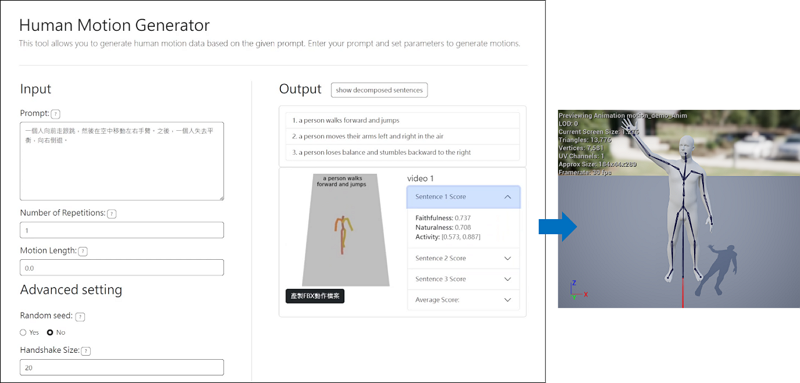Select sentence about losing balance and stumbling

pyautogui.click(x=403, y=152)
